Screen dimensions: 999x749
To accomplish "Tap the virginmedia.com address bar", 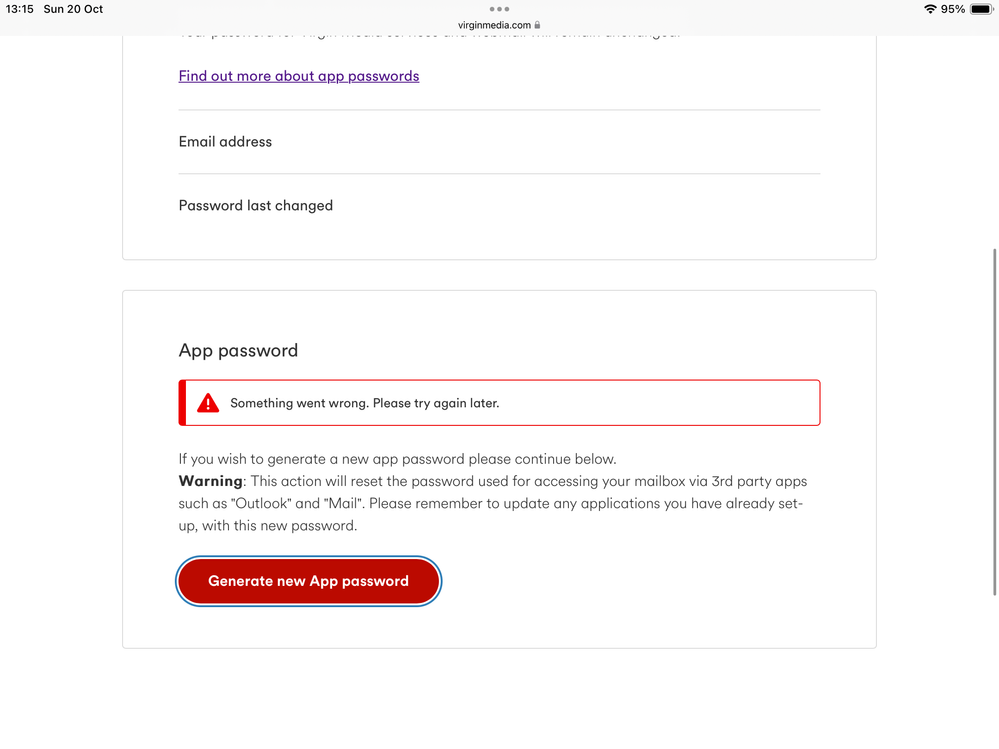I will tap(499, 25).
